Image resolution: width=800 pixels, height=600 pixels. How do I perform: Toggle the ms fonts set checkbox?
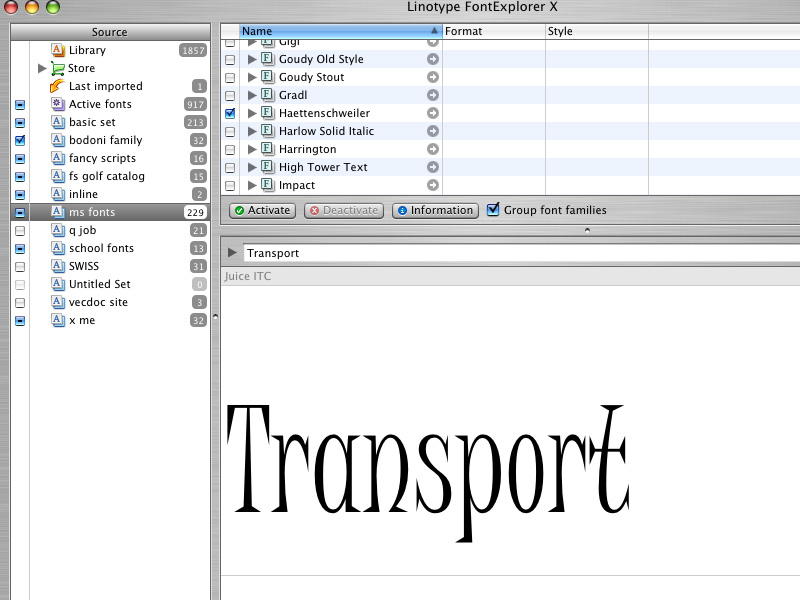tap(20, 212)
